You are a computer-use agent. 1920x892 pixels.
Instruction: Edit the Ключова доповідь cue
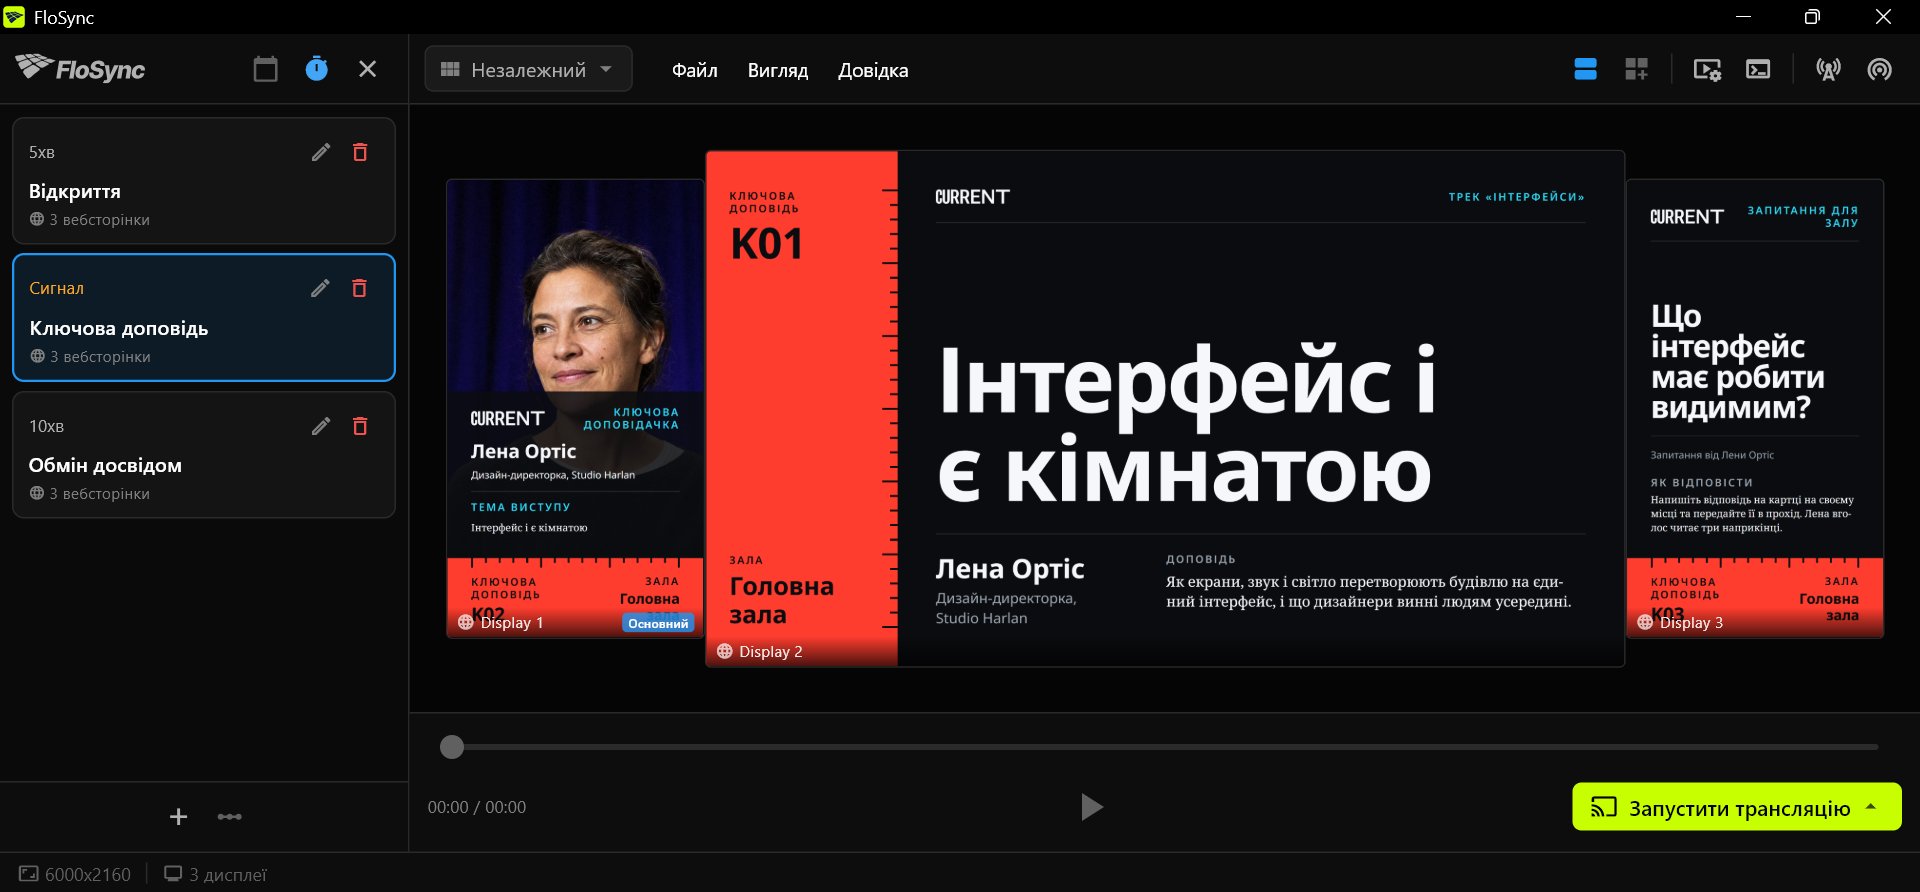click(x=320, y=288)
